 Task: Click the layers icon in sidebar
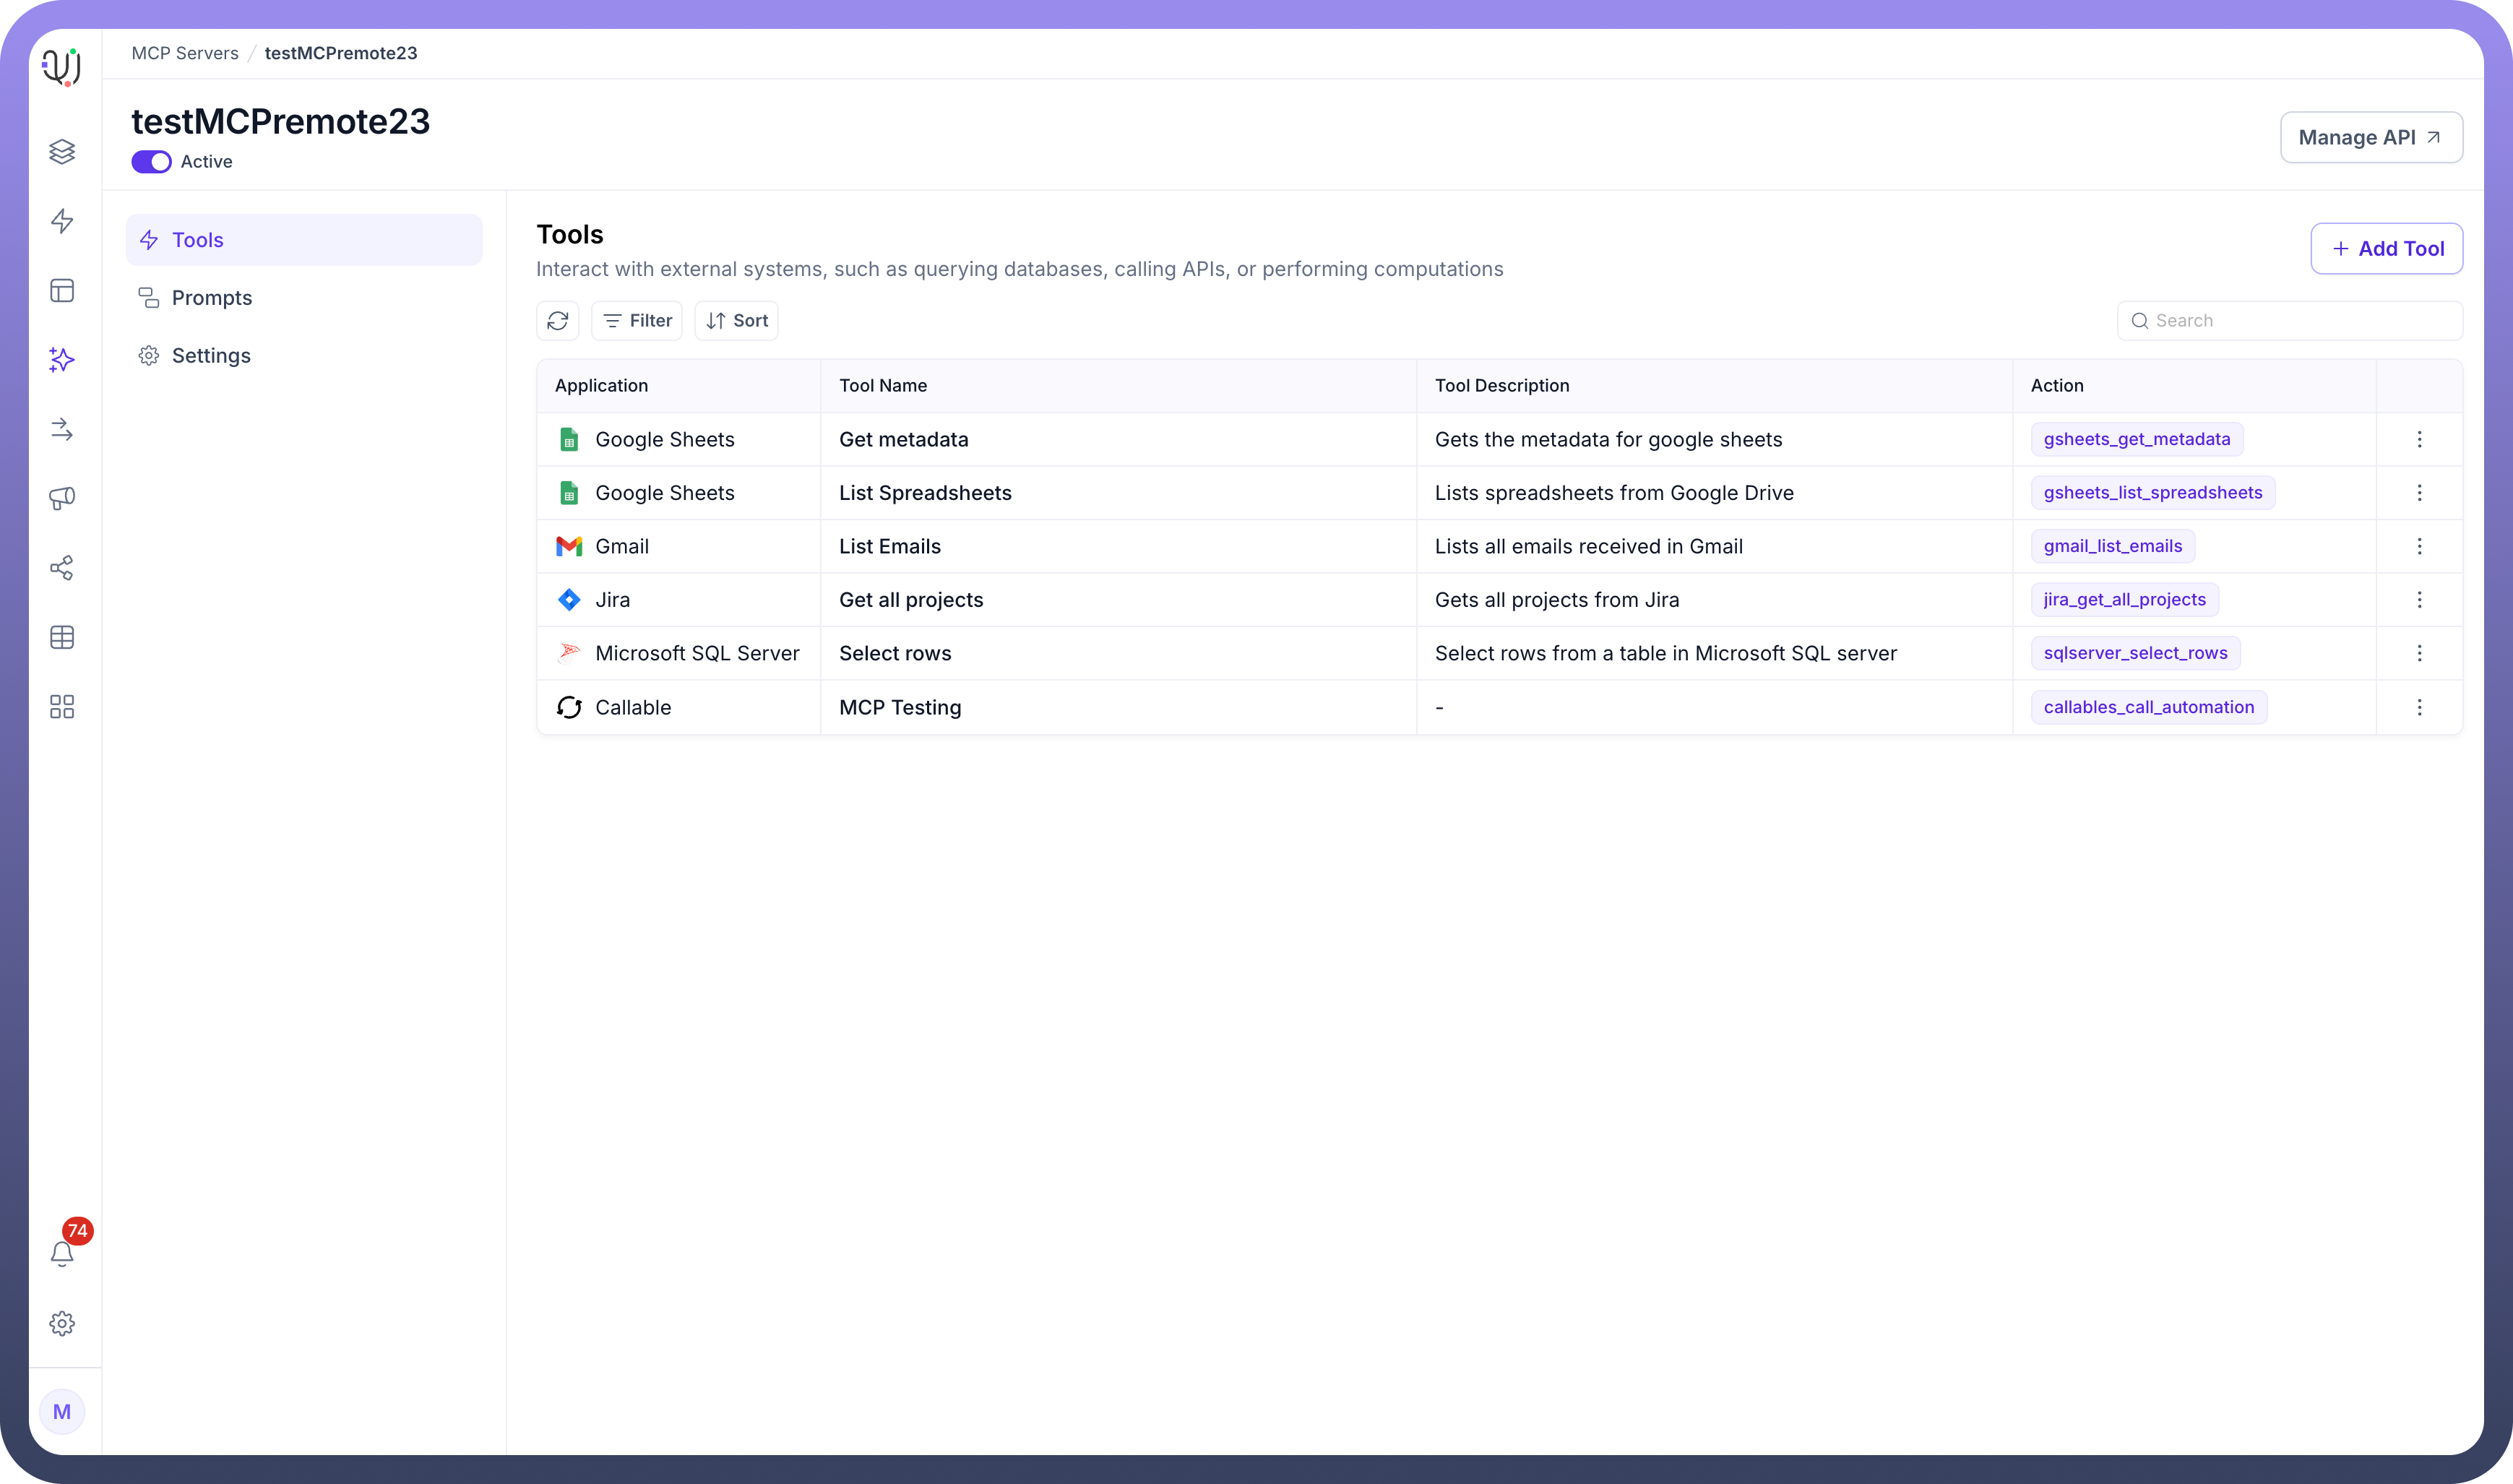pyautogui.click(x=62, y=152)
